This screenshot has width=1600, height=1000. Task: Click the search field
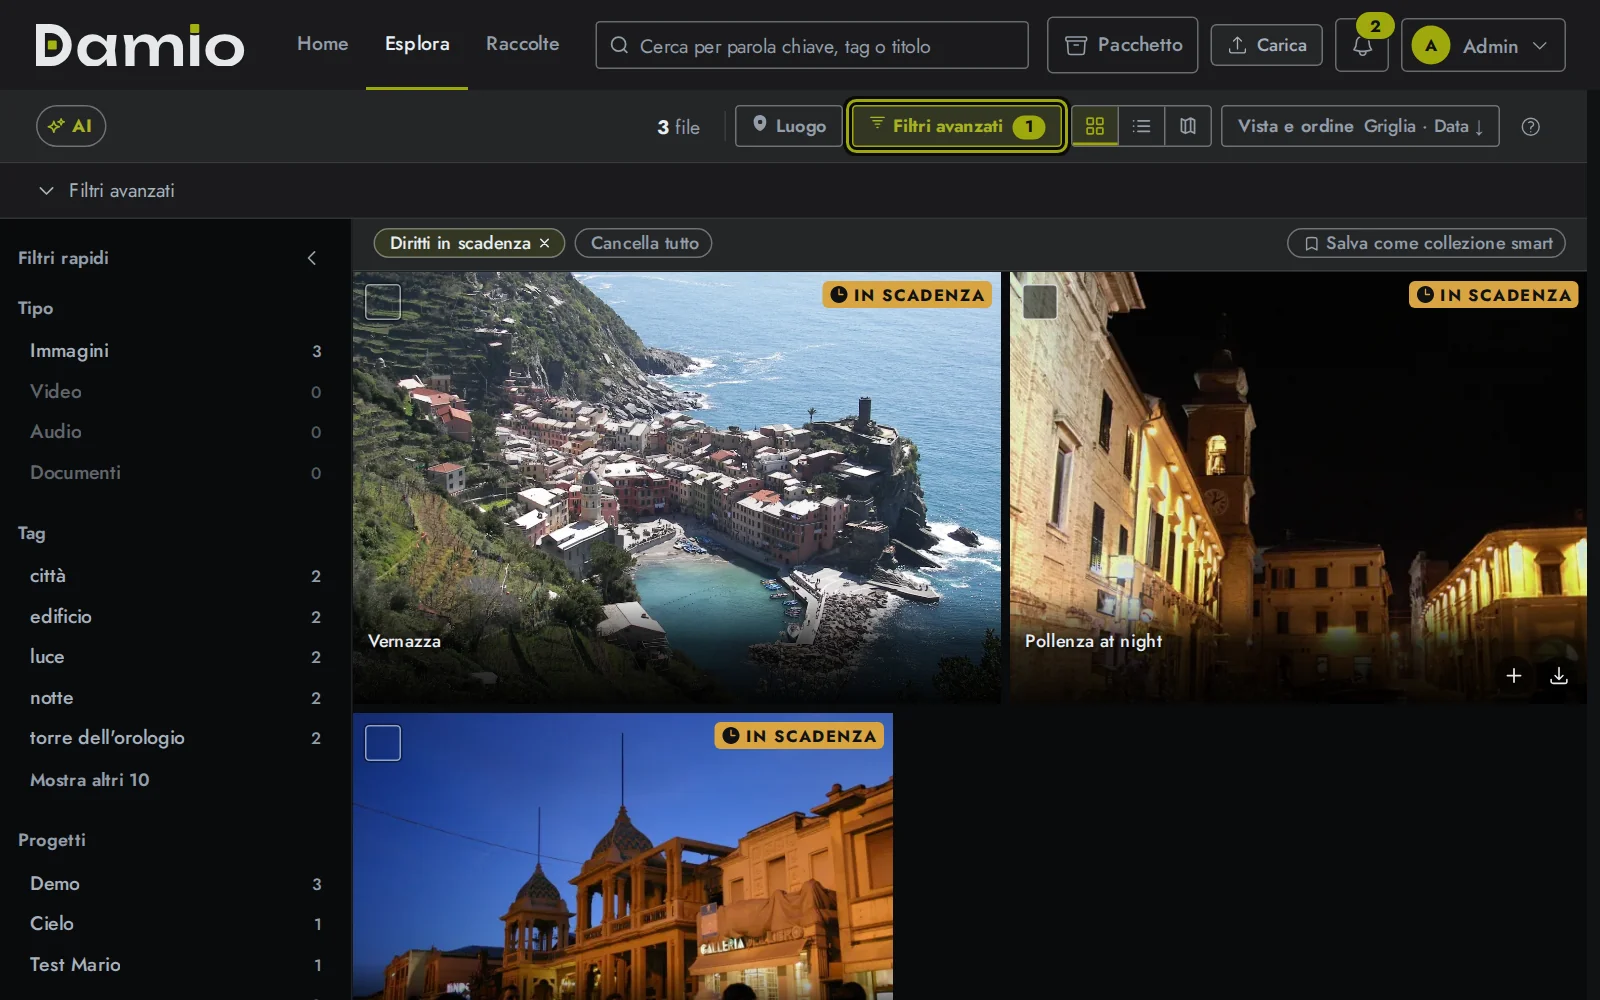click(812, 46)
